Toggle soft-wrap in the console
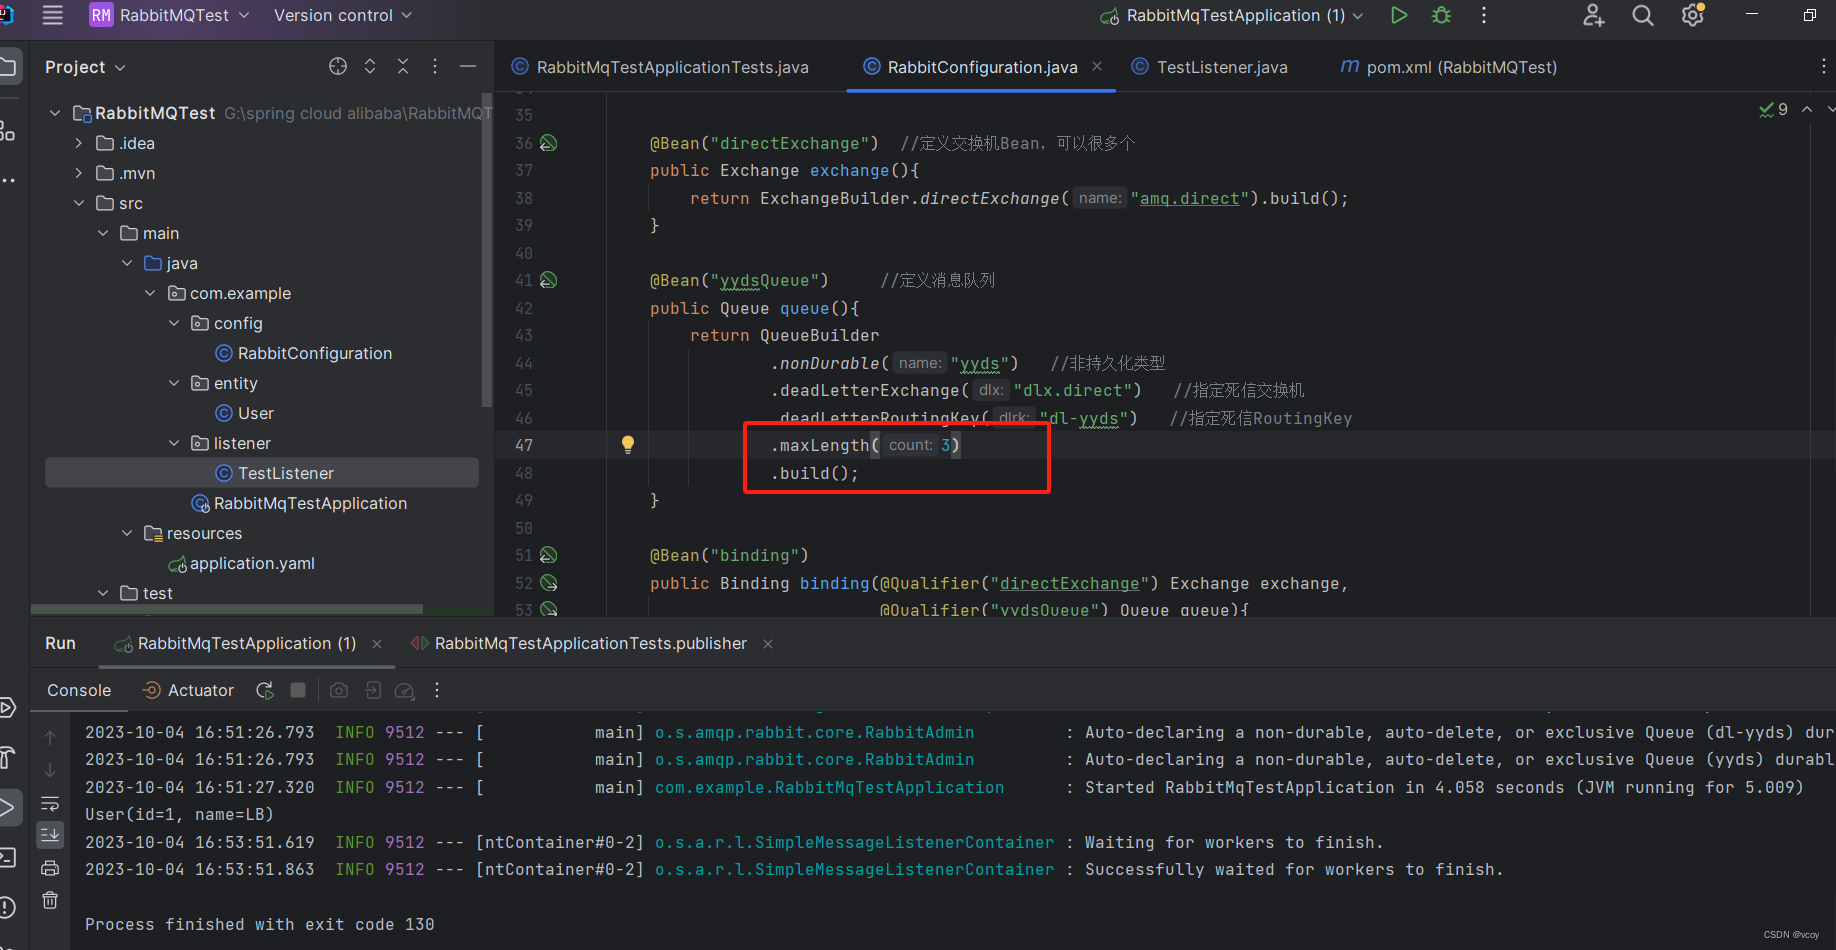The image size is (1836, 950). pos(50,803)
